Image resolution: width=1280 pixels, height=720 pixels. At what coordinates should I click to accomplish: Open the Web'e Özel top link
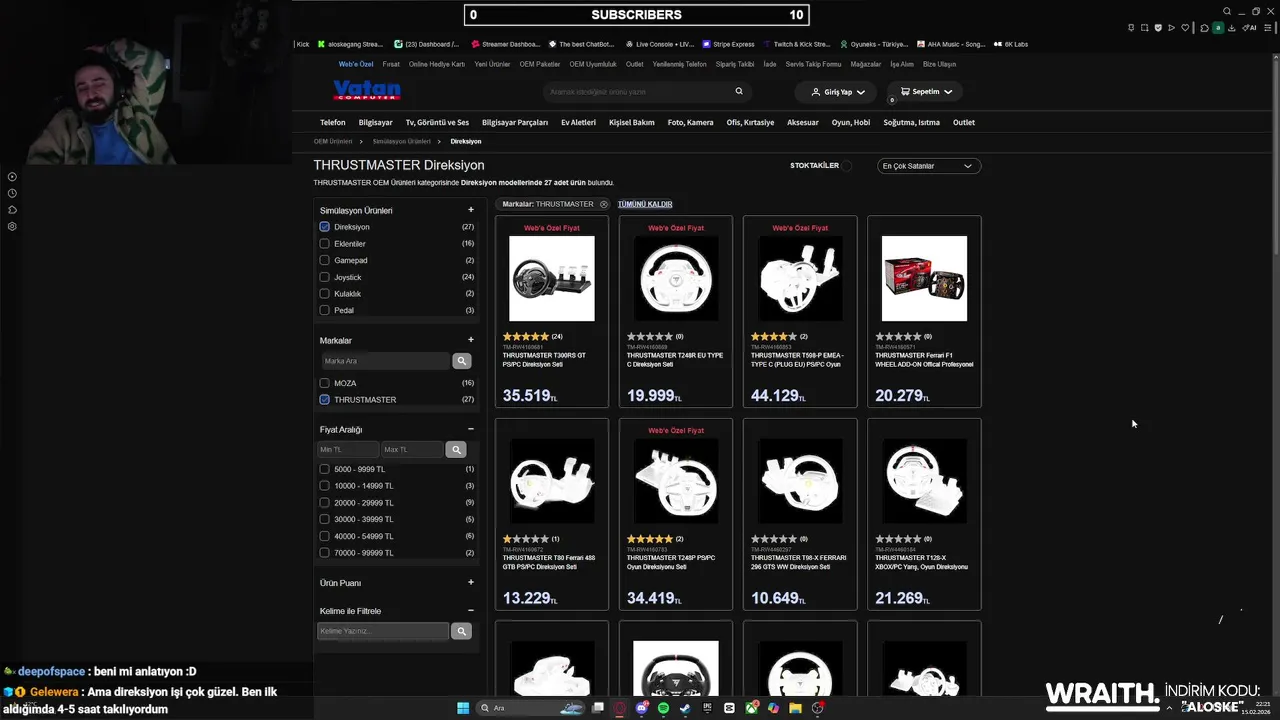[356, 64]
